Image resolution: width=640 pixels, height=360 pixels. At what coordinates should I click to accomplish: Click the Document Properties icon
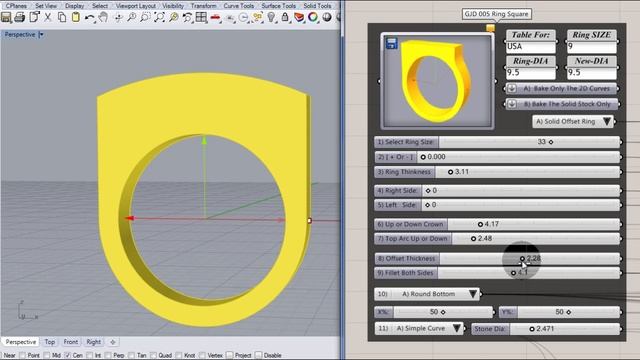tap(34, 17)
